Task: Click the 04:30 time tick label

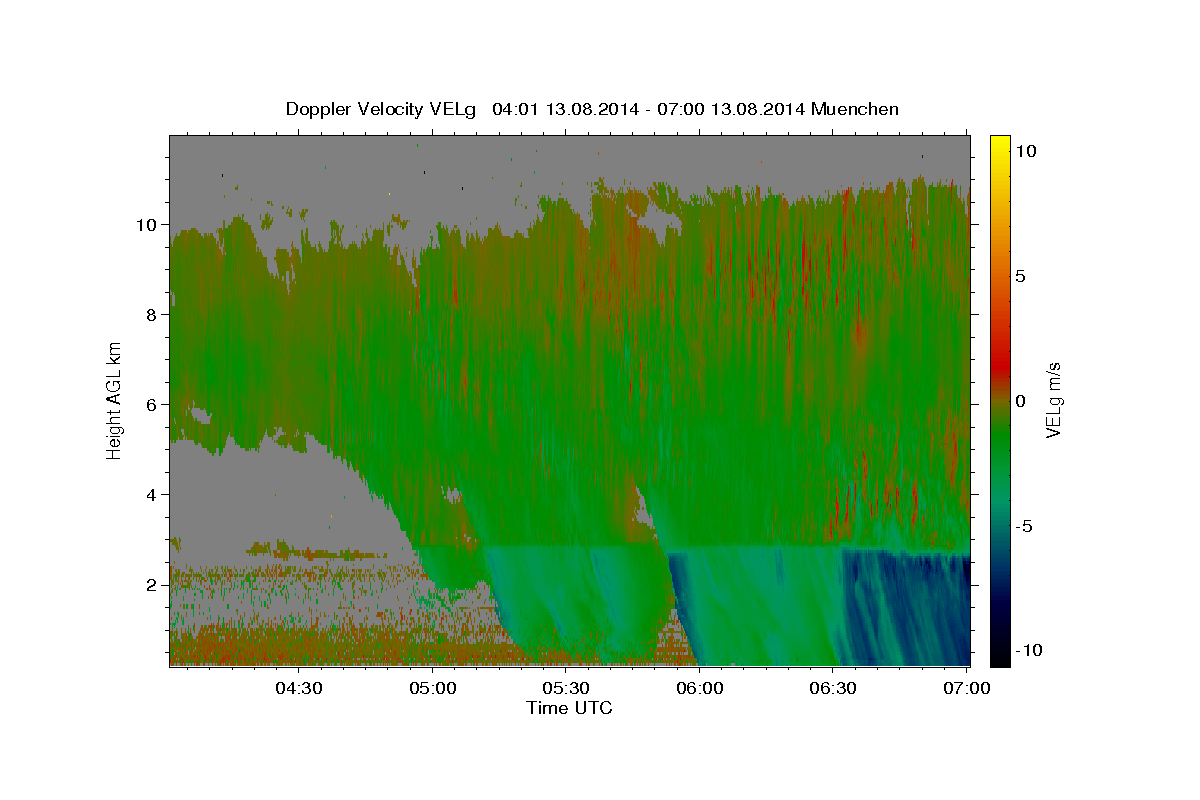Action: pyautogui.click(x=299, y=688)
